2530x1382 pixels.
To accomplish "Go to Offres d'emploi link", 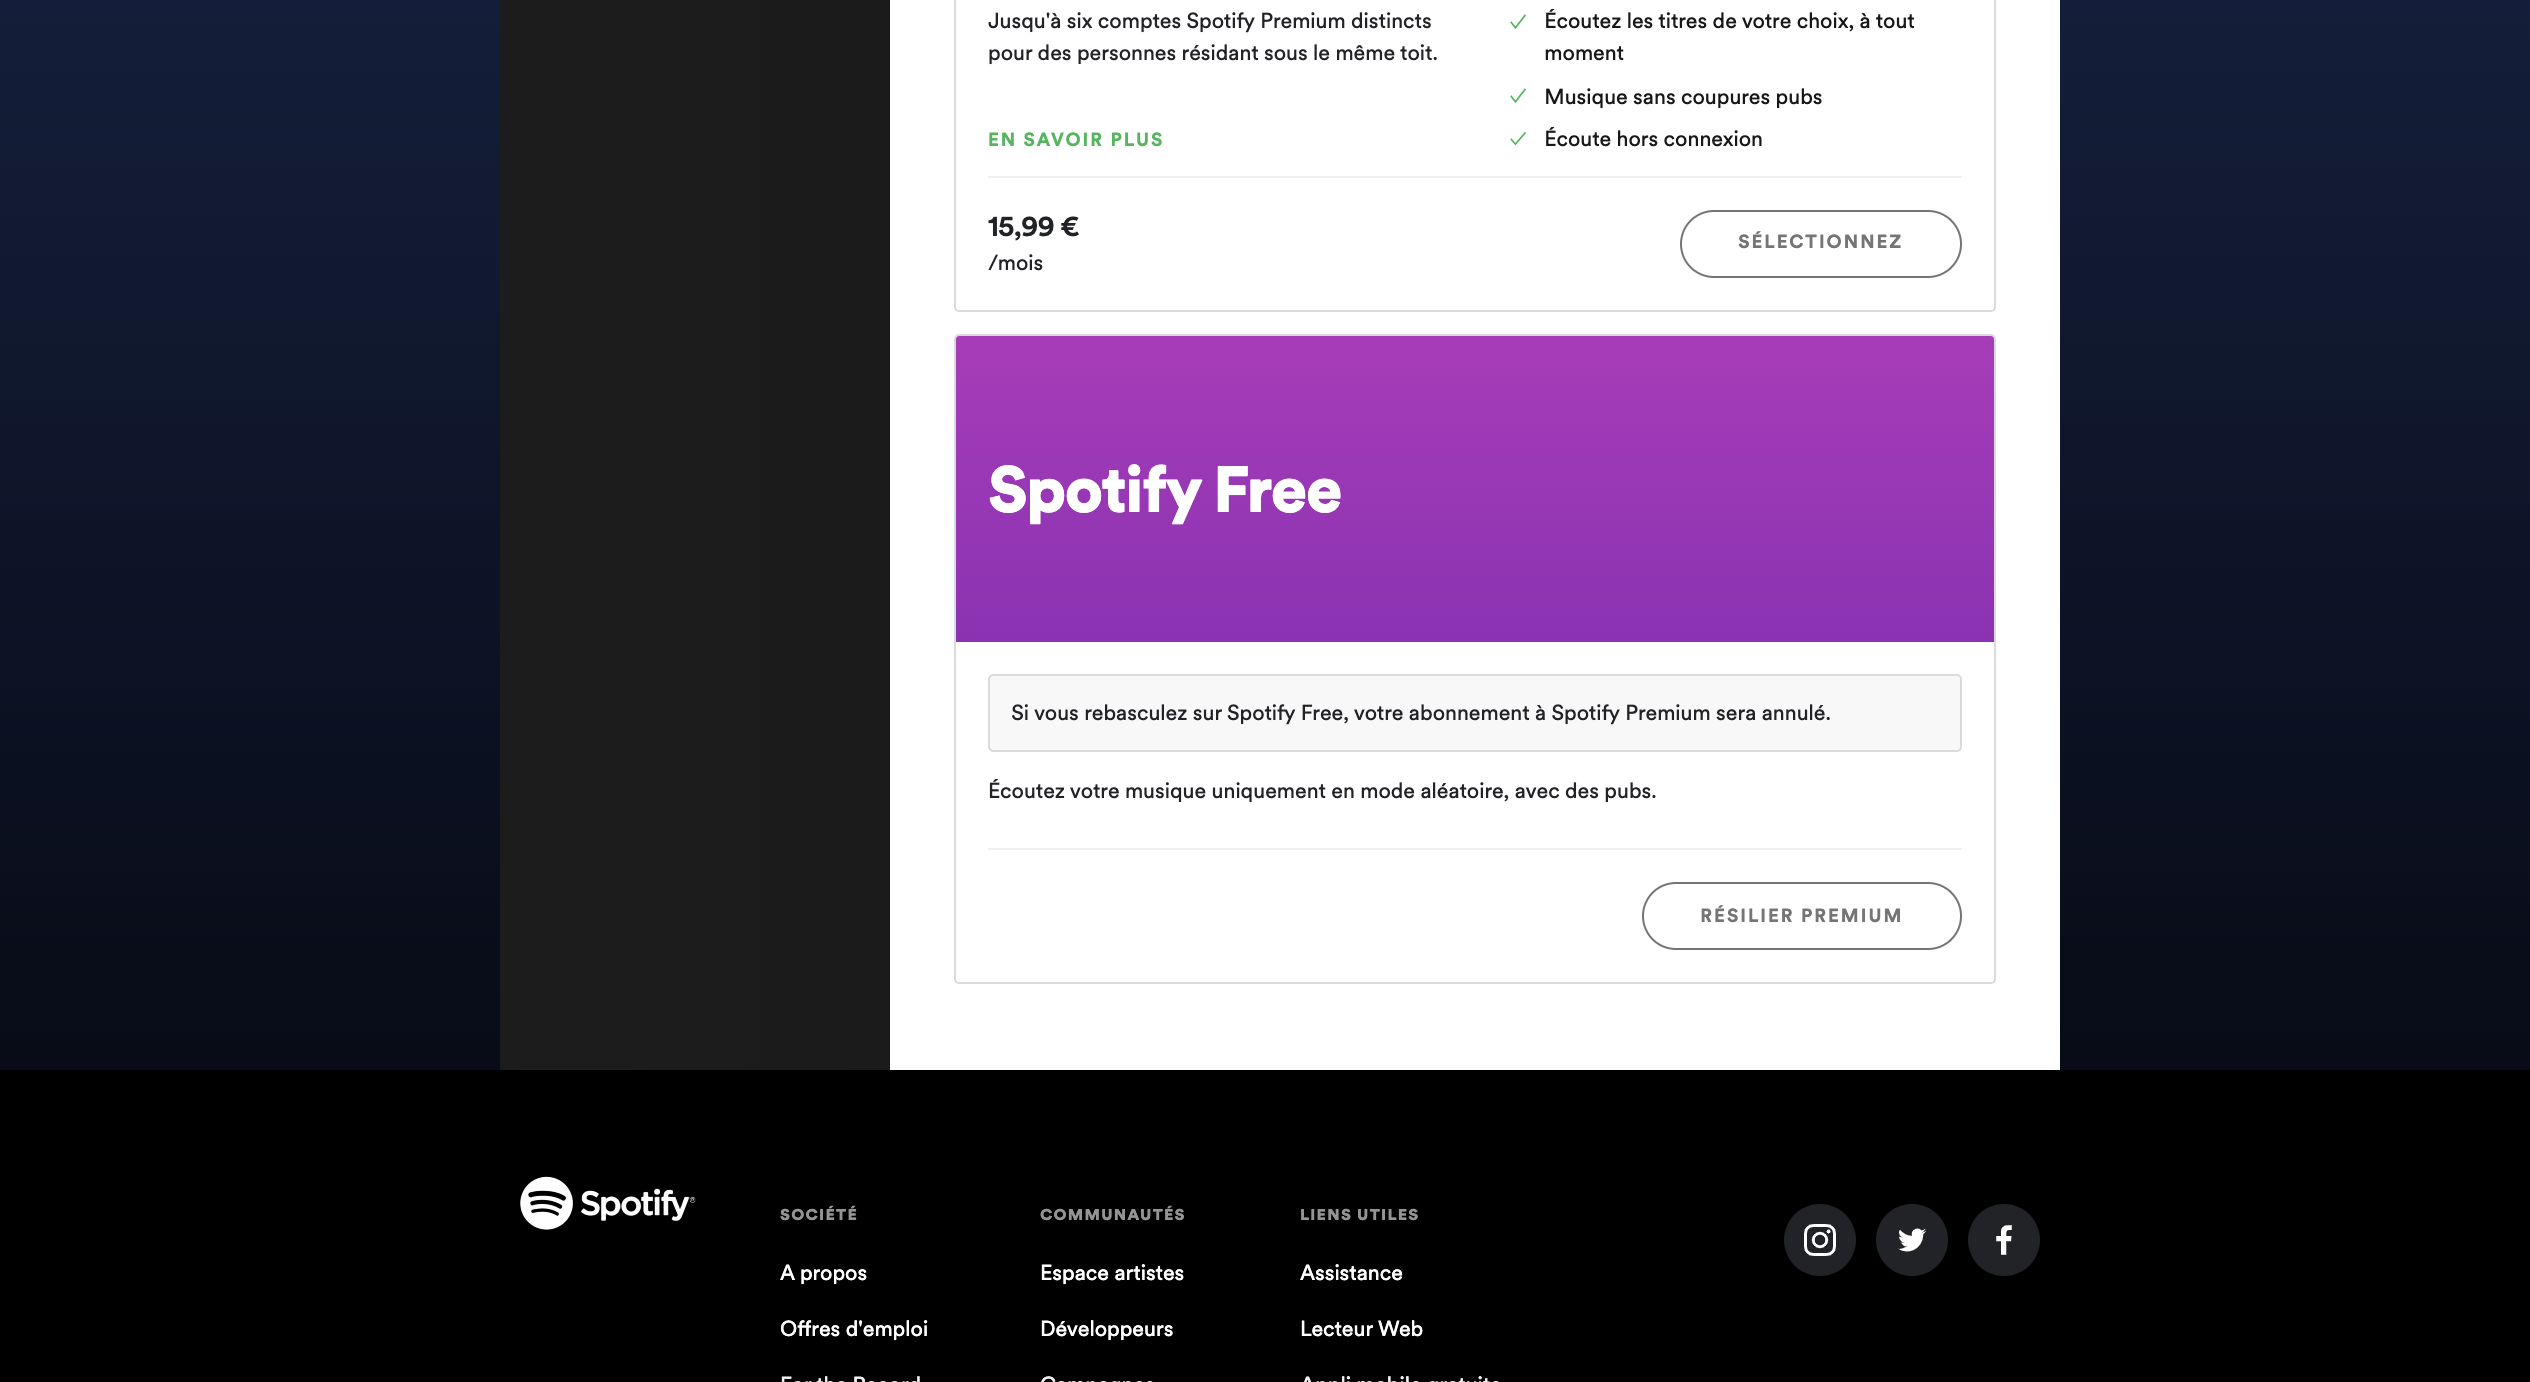I will click(853, 1329).
